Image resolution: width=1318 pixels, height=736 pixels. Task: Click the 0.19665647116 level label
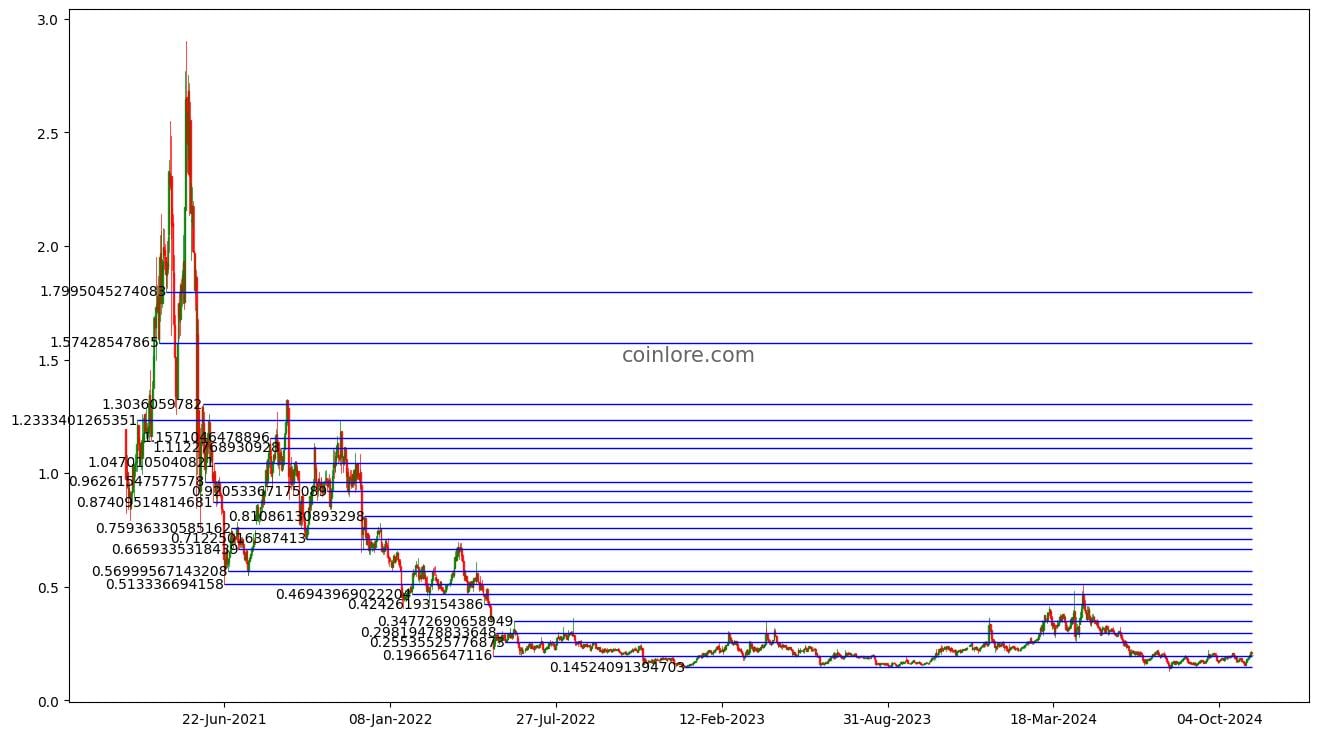[438, 655]
